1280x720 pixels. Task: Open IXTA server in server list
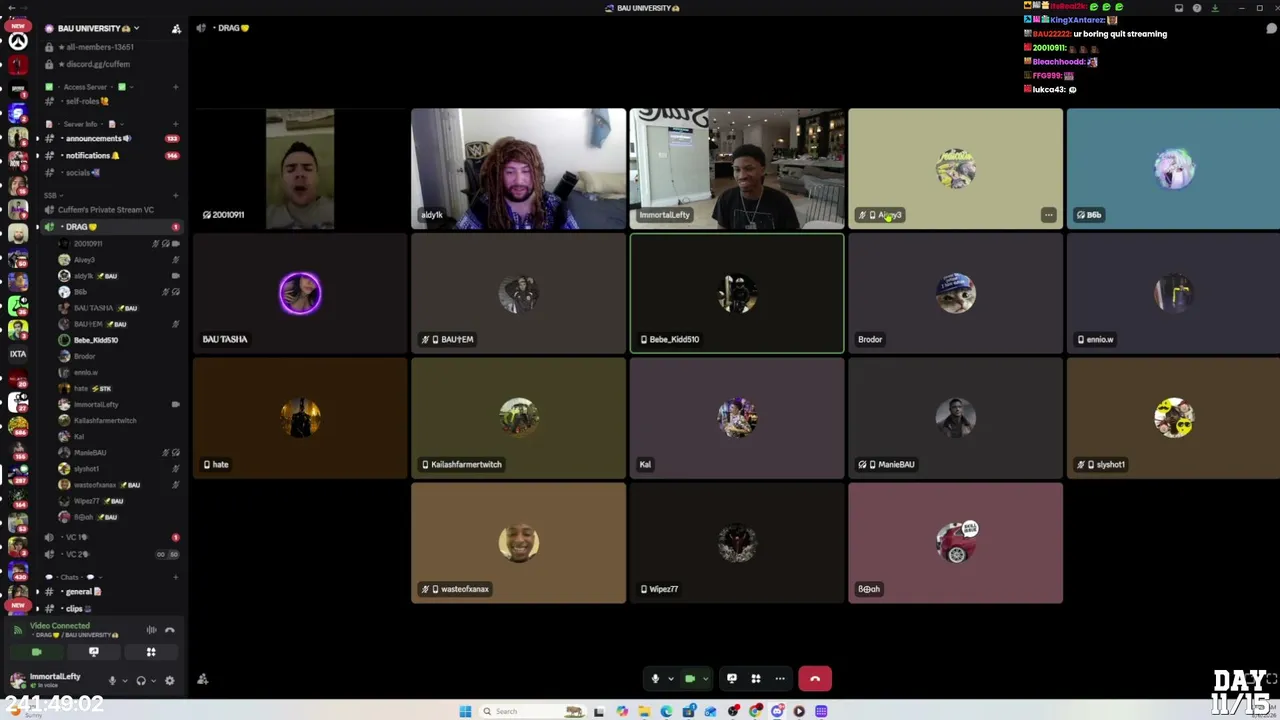click(x=18, y=354)
